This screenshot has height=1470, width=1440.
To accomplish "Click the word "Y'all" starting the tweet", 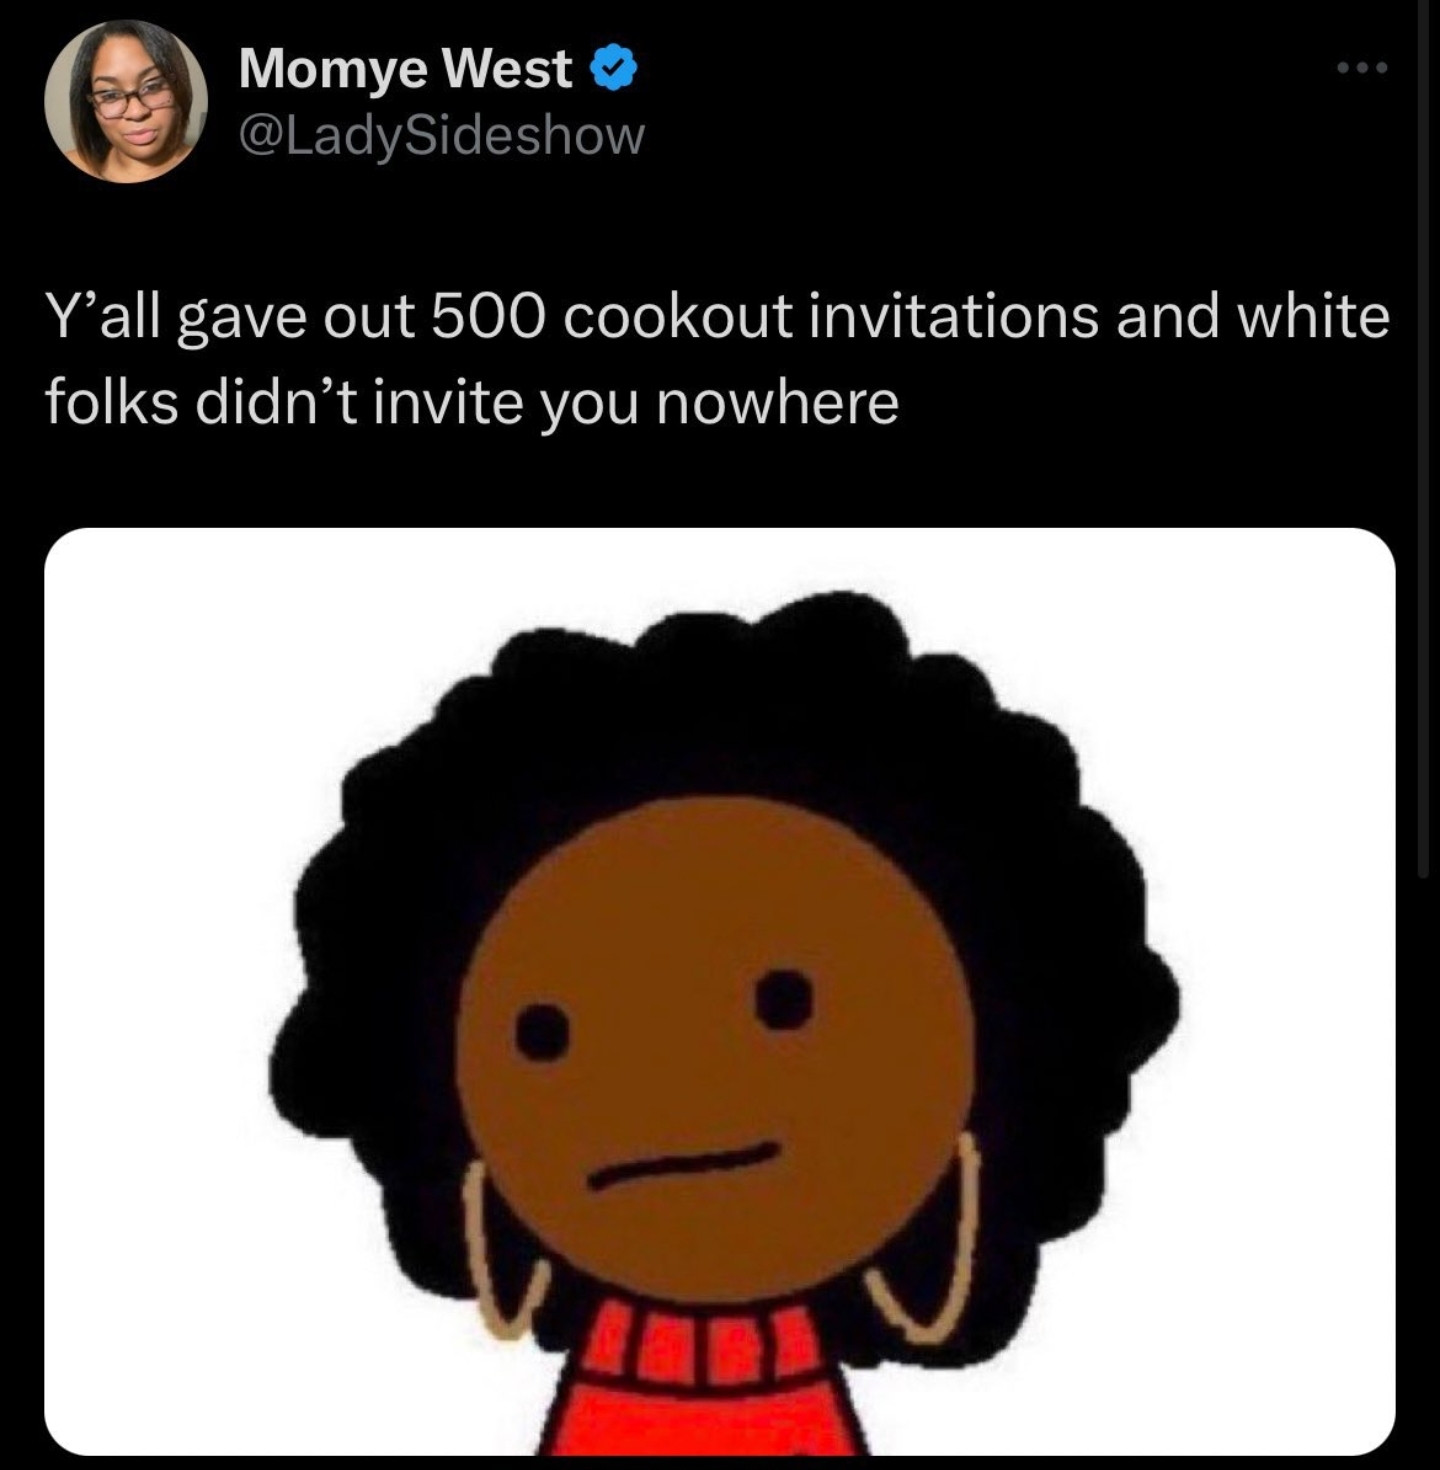I will click(104, 317).
